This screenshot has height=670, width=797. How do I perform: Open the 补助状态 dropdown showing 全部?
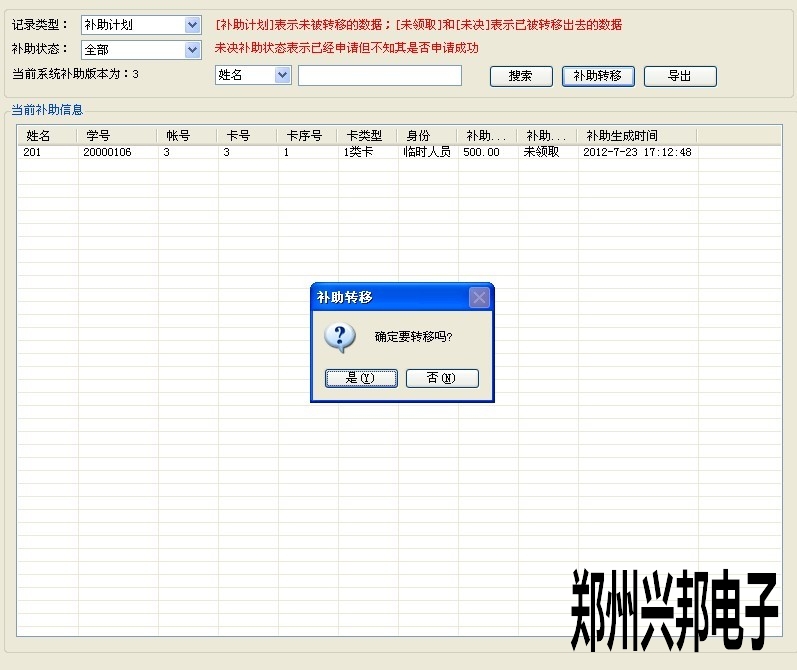(x=141, y=50)
